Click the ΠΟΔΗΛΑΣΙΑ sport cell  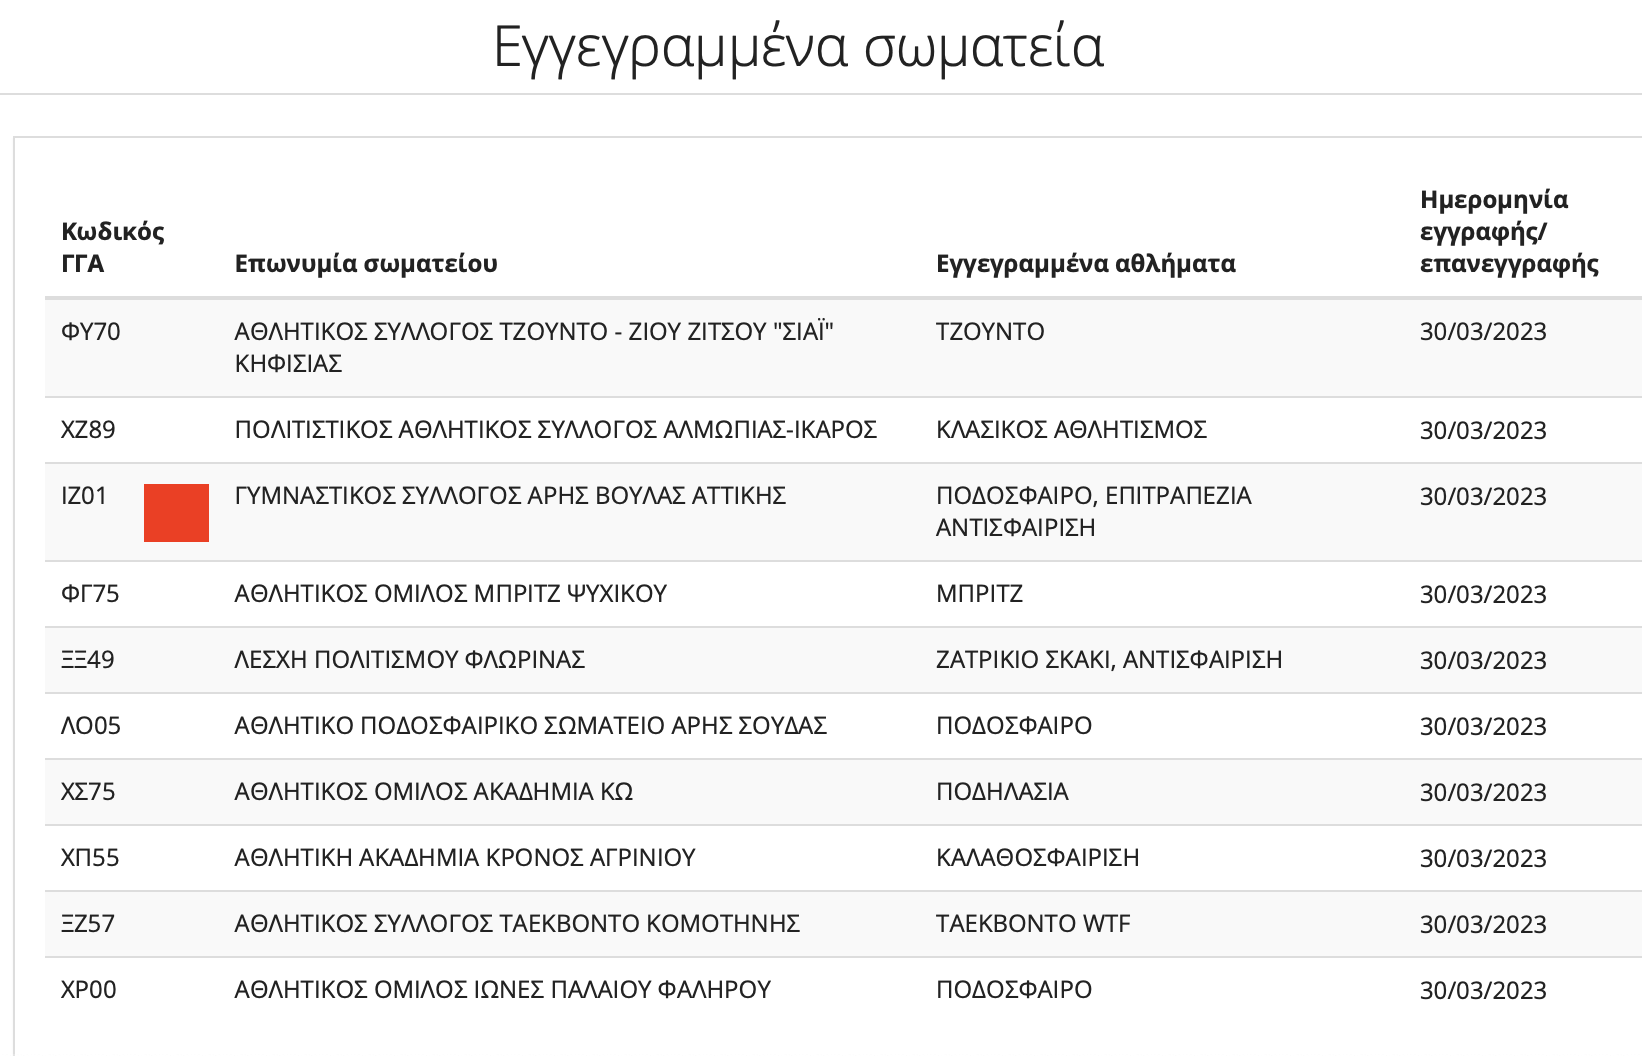click(x=1002, y=791)
